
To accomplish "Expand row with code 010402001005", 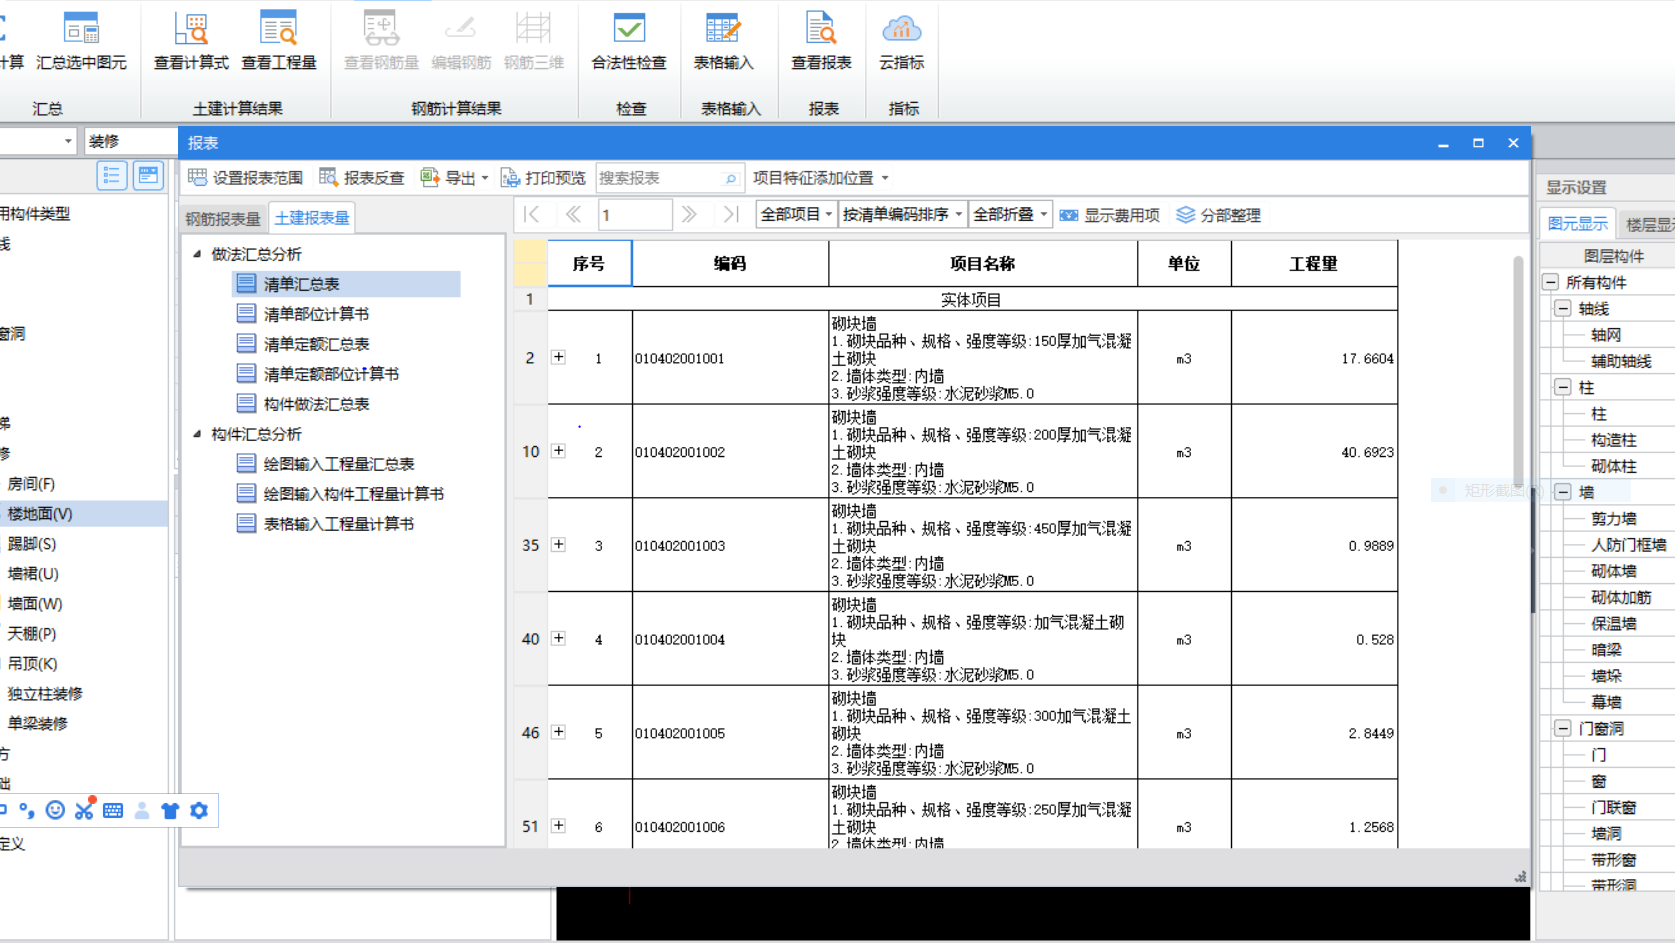I will point(559,732).
